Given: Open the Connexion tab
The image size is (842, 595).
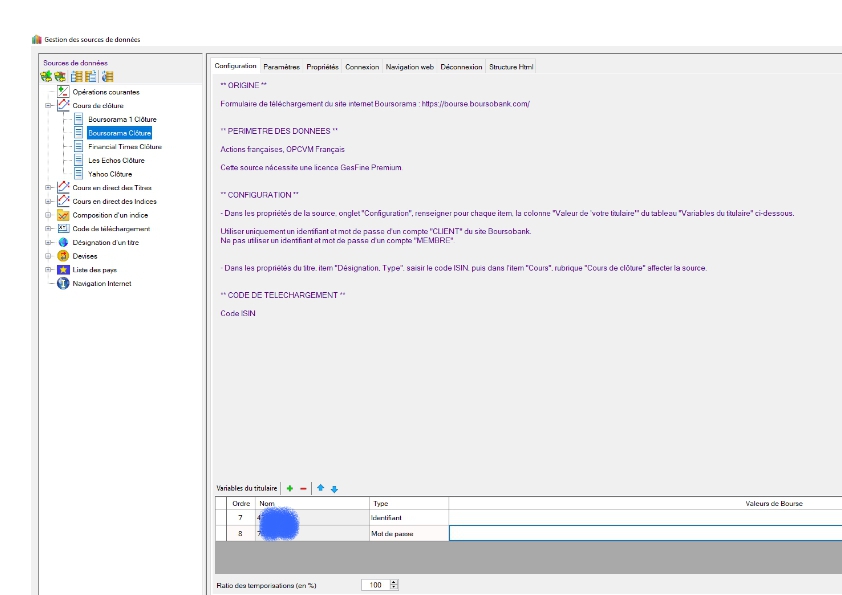Looking at the screenshot, I should [x=362, y=67].
